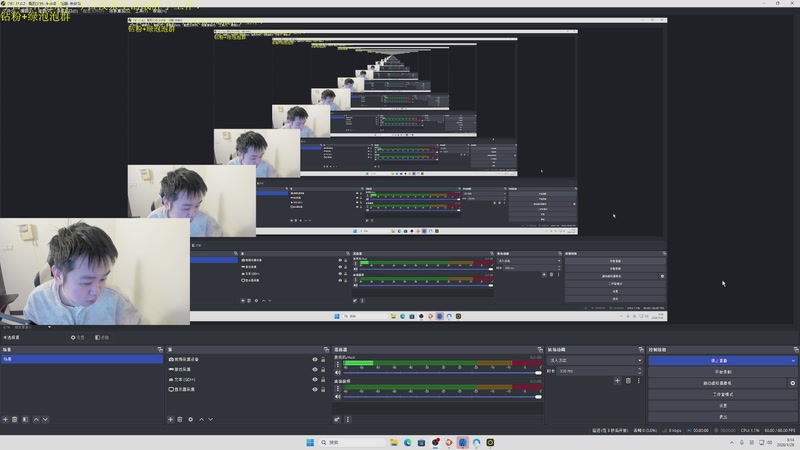Open scene filters icon in Scenes panel
The height and width of the screenshot is (450, 800).
[25, 419]
